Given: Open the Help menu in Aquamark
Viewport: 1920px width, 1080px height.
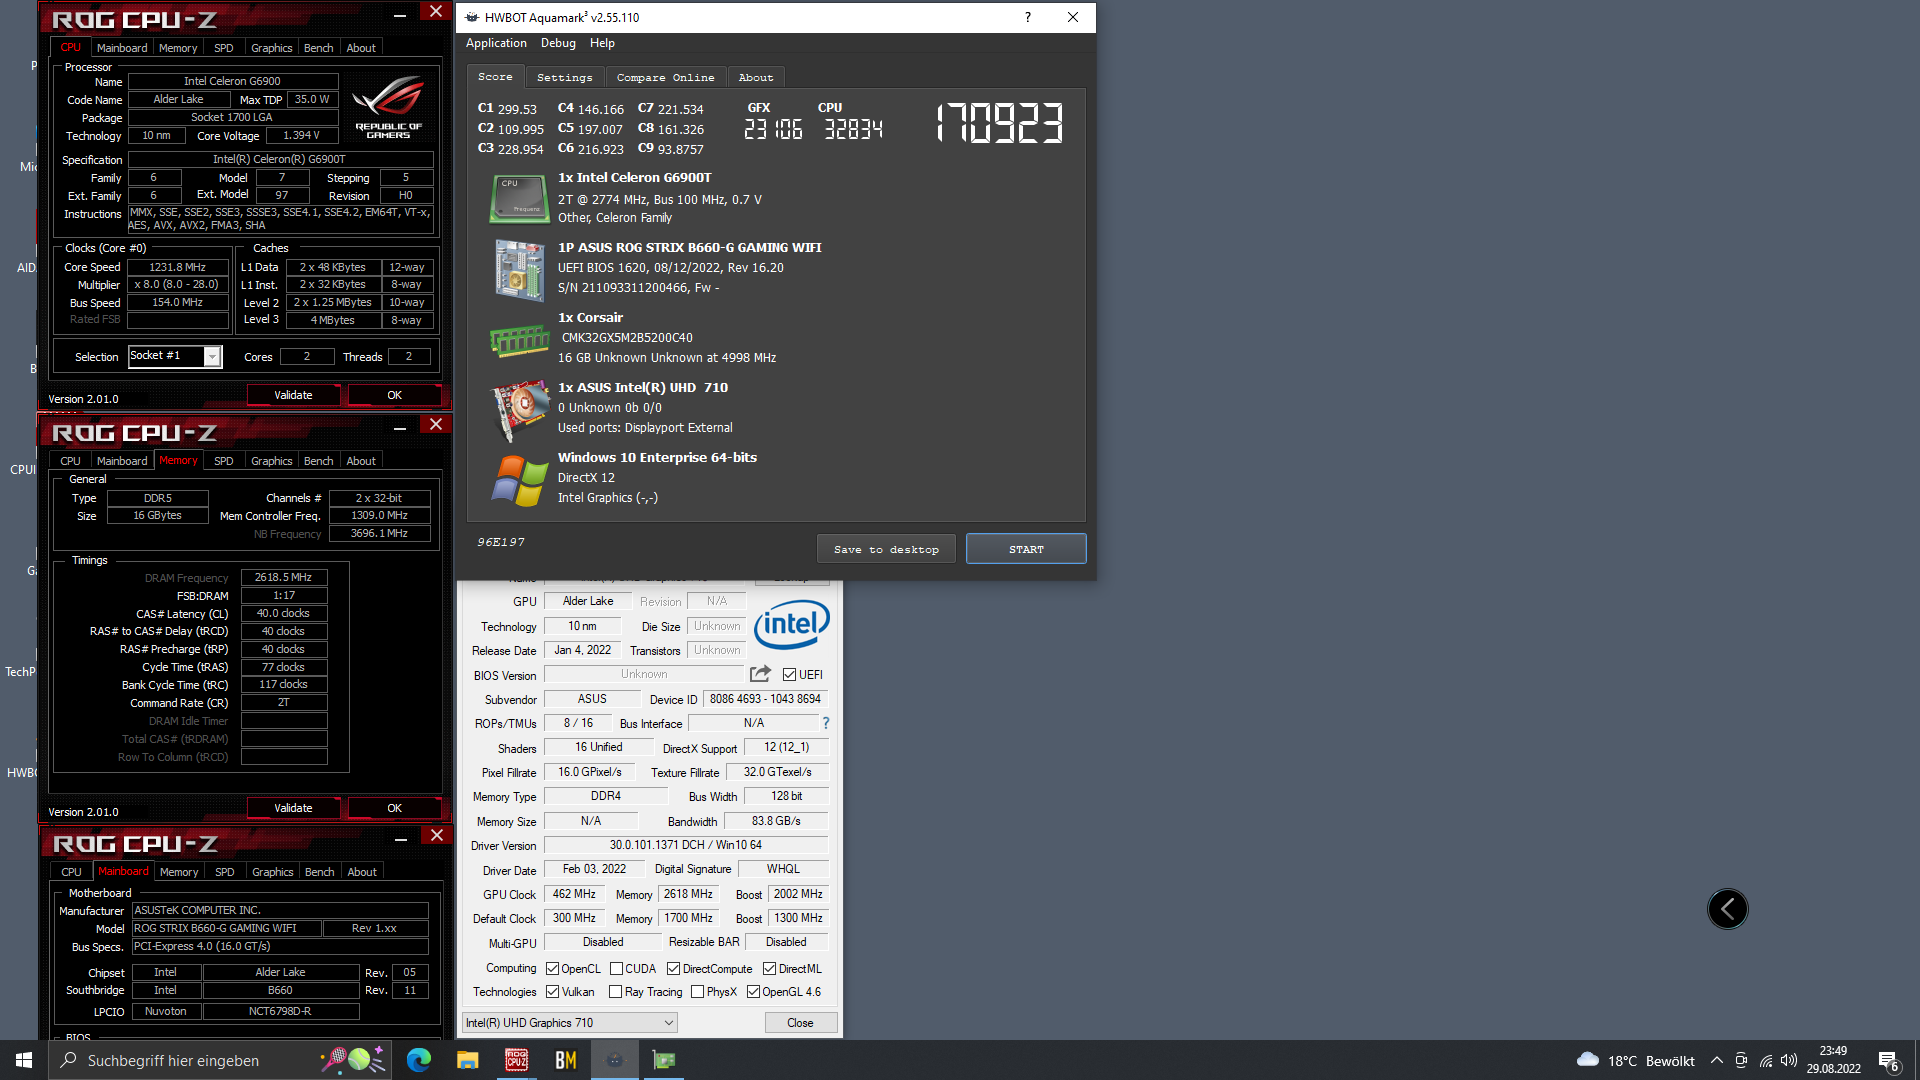Looking at the screenshot, I should 602,43.
